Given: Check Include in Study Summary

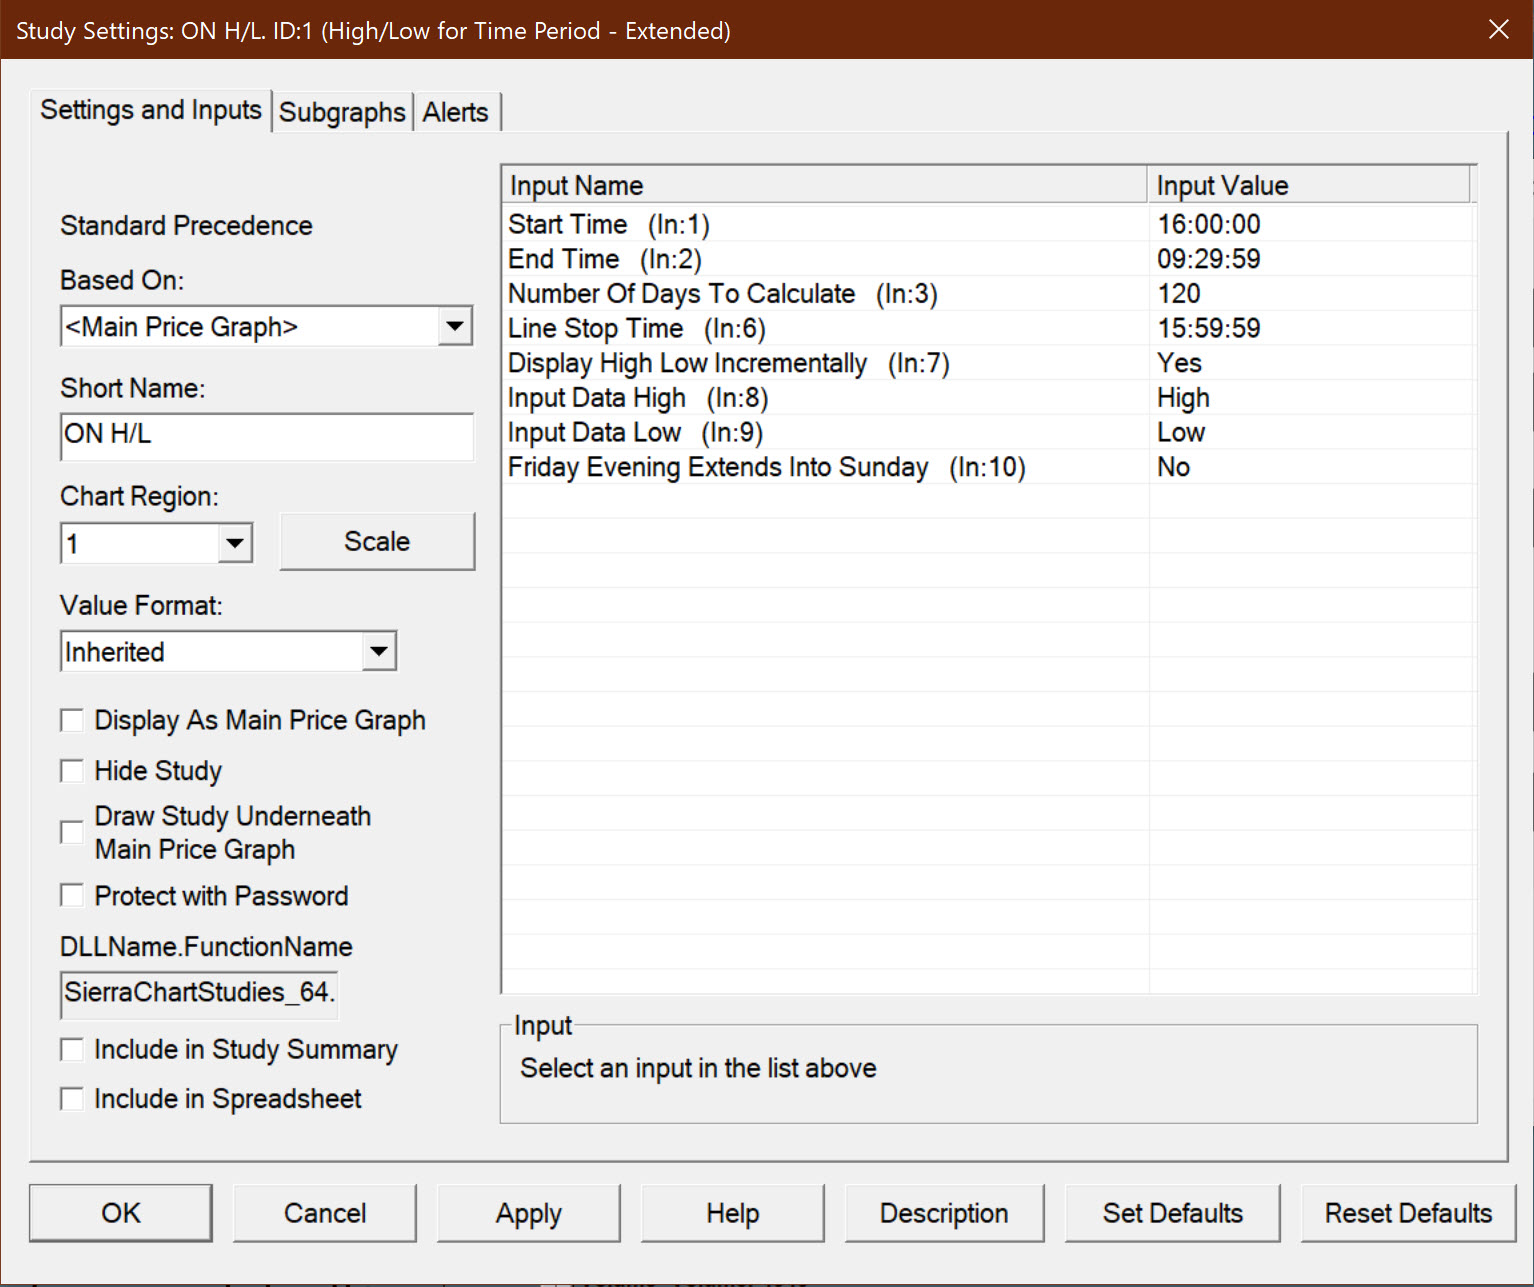Looking at the screenshot, I should tap(72, 1050).
